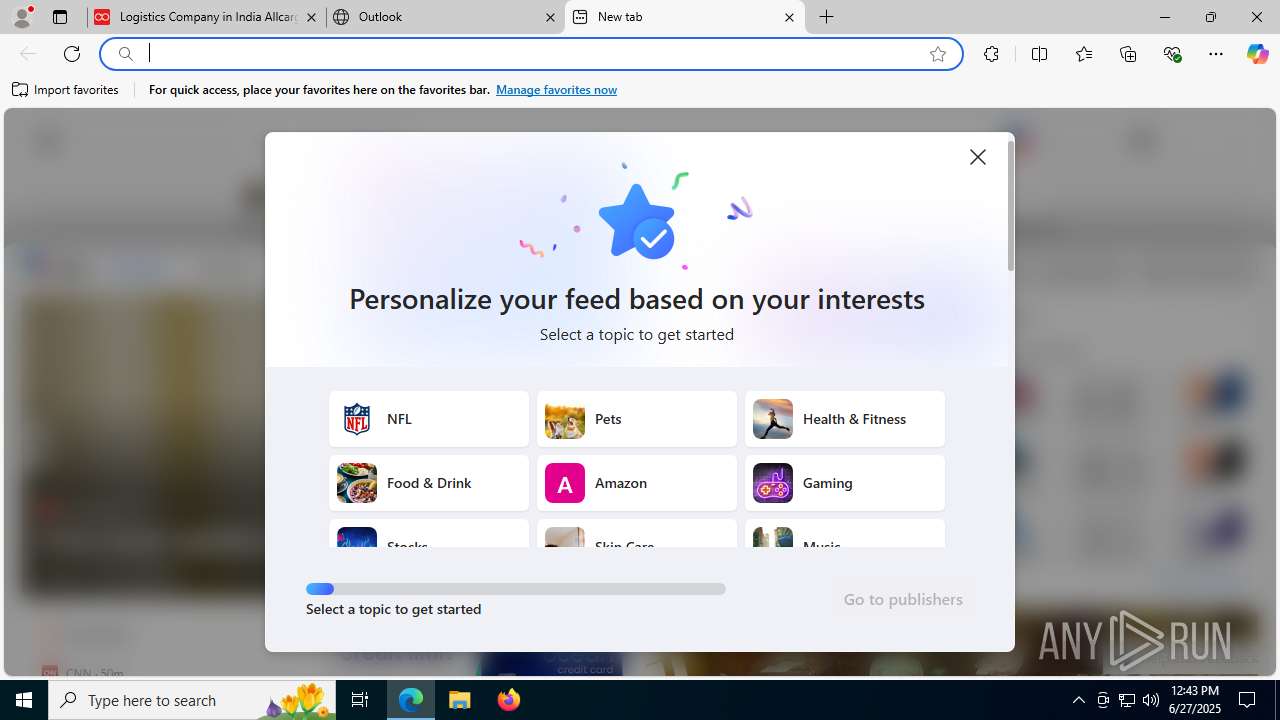Close the New tab tab

[x=789, y=17]
